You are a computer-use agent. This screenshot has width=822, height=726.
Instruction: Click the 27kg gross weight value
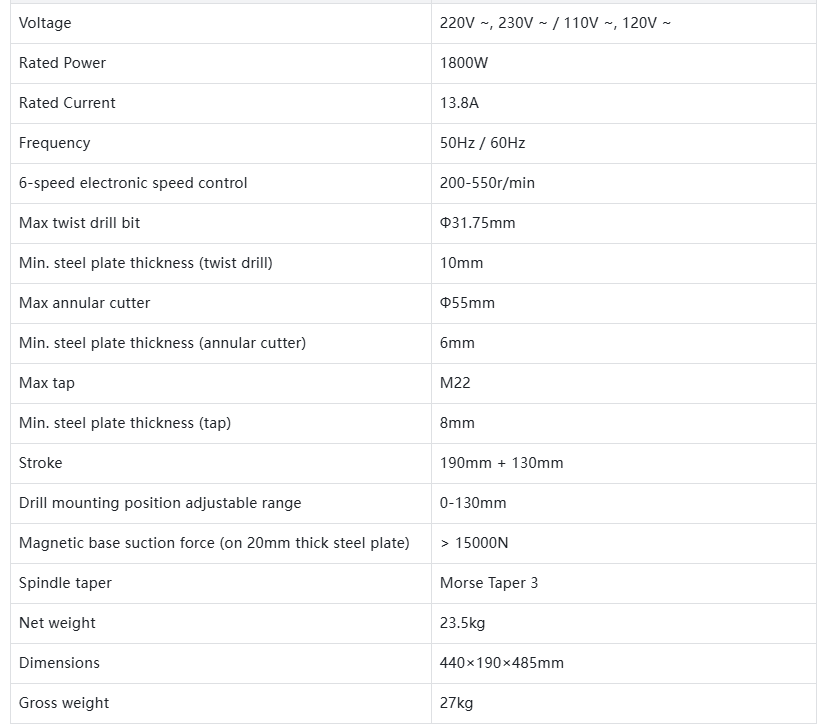[456, 703]
